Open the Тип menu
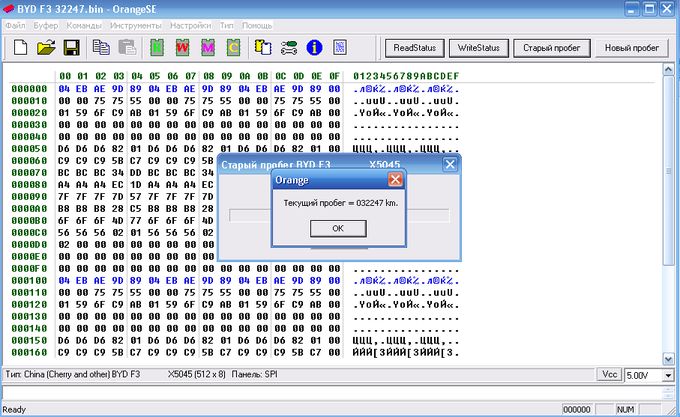Image resolution: width=680 pixels, height=417 pixels. click(226, 26)
